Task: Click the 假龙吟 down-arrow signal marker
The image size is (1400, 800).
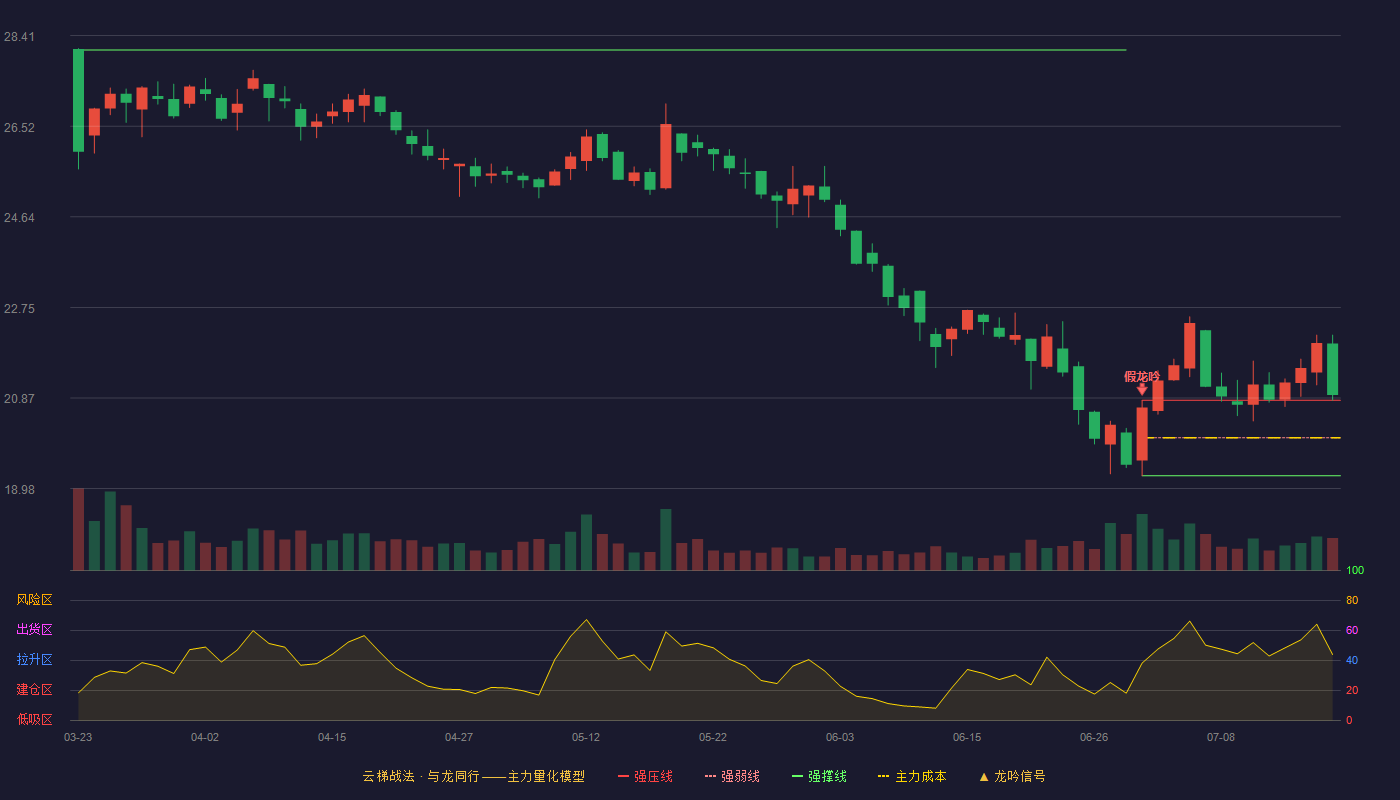Action: pos(1142,389)
